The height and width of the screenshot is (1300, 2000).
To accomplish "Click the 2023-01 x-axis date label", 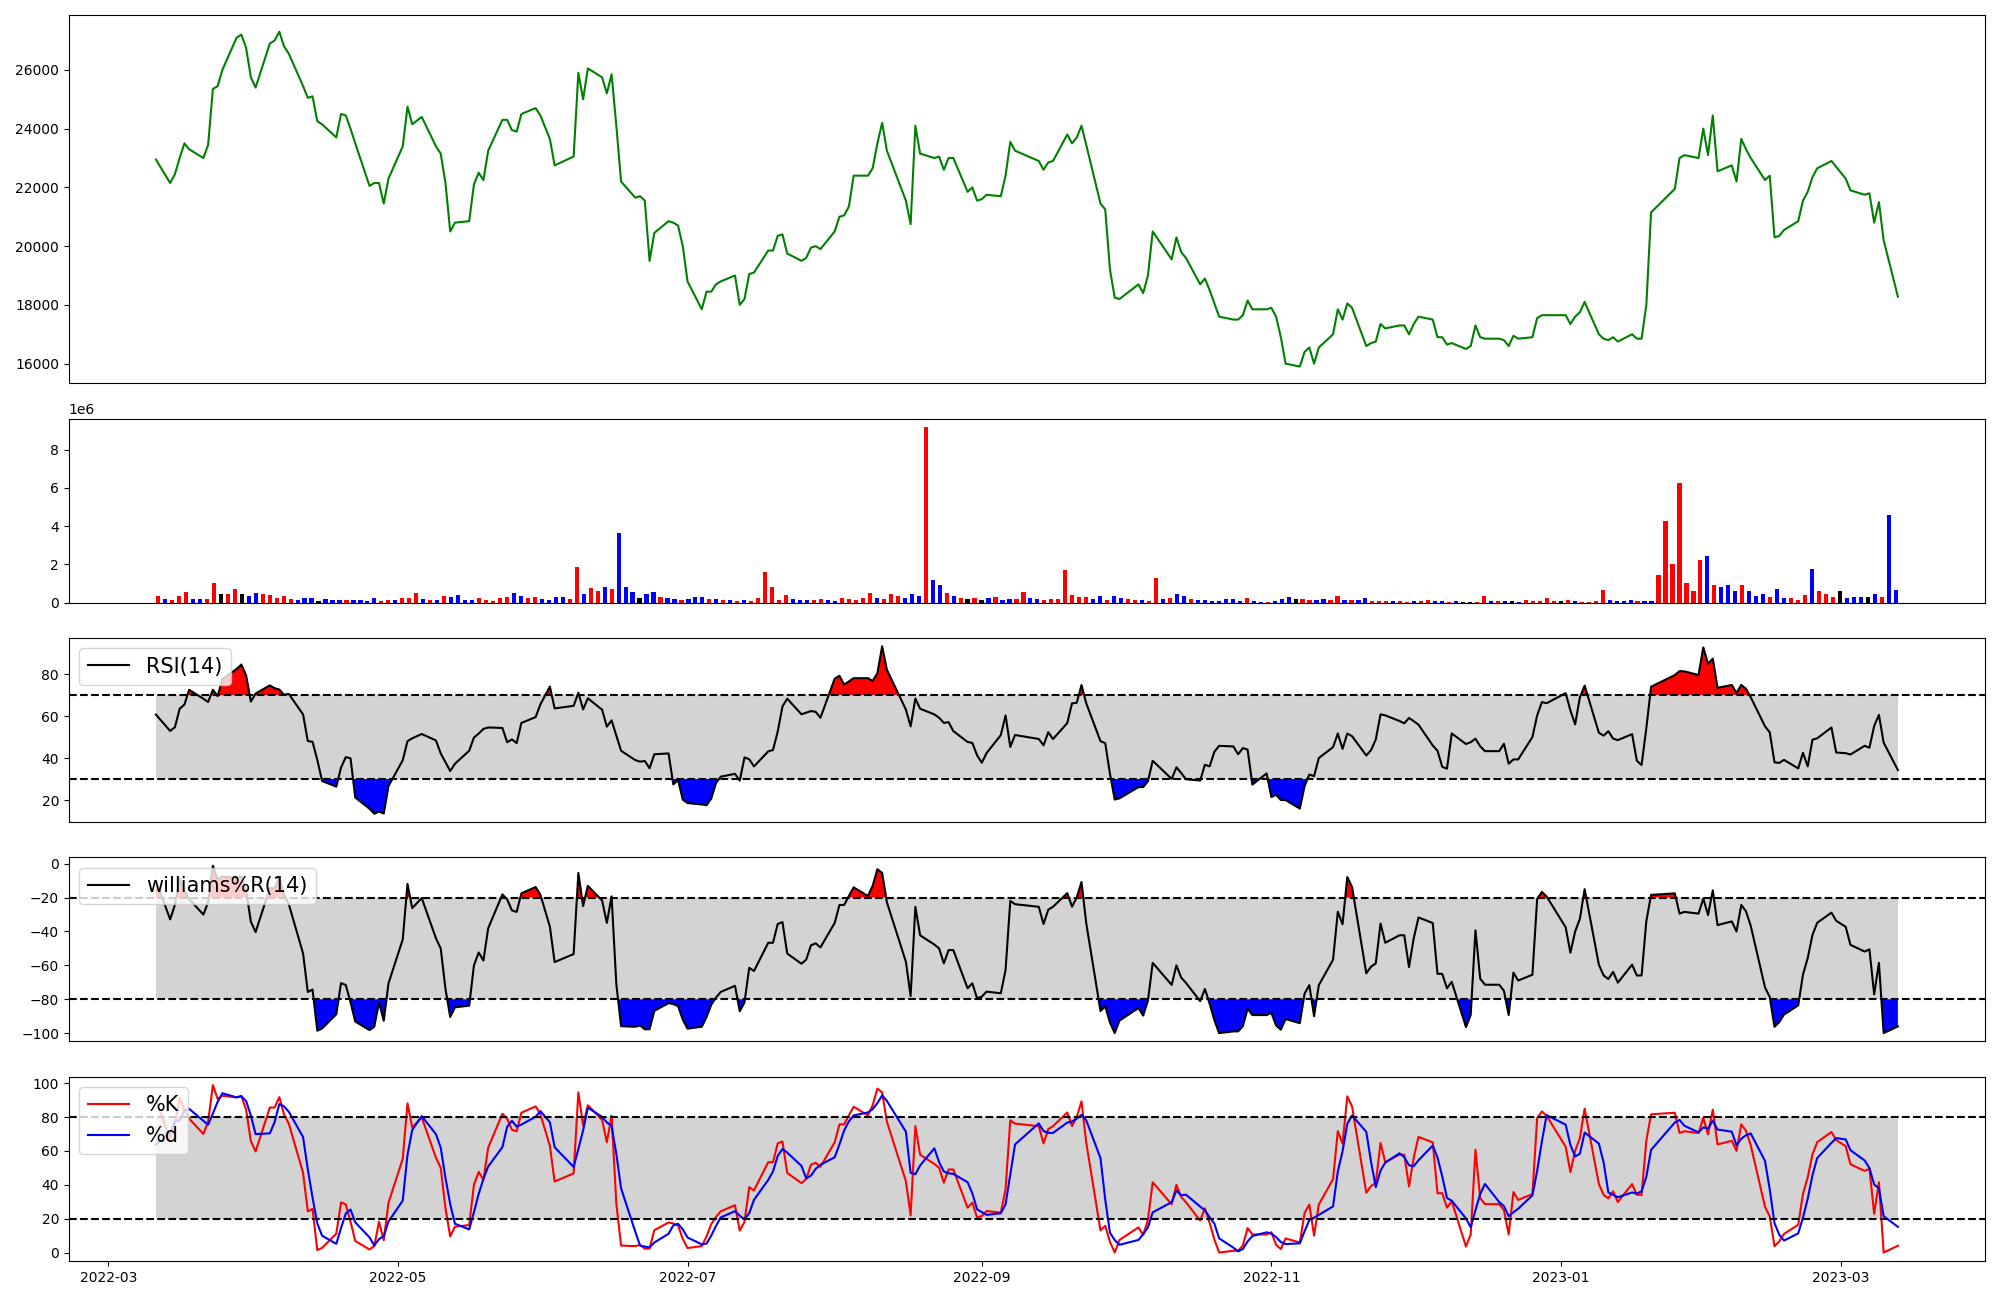I will [x=1561, y=1277].
